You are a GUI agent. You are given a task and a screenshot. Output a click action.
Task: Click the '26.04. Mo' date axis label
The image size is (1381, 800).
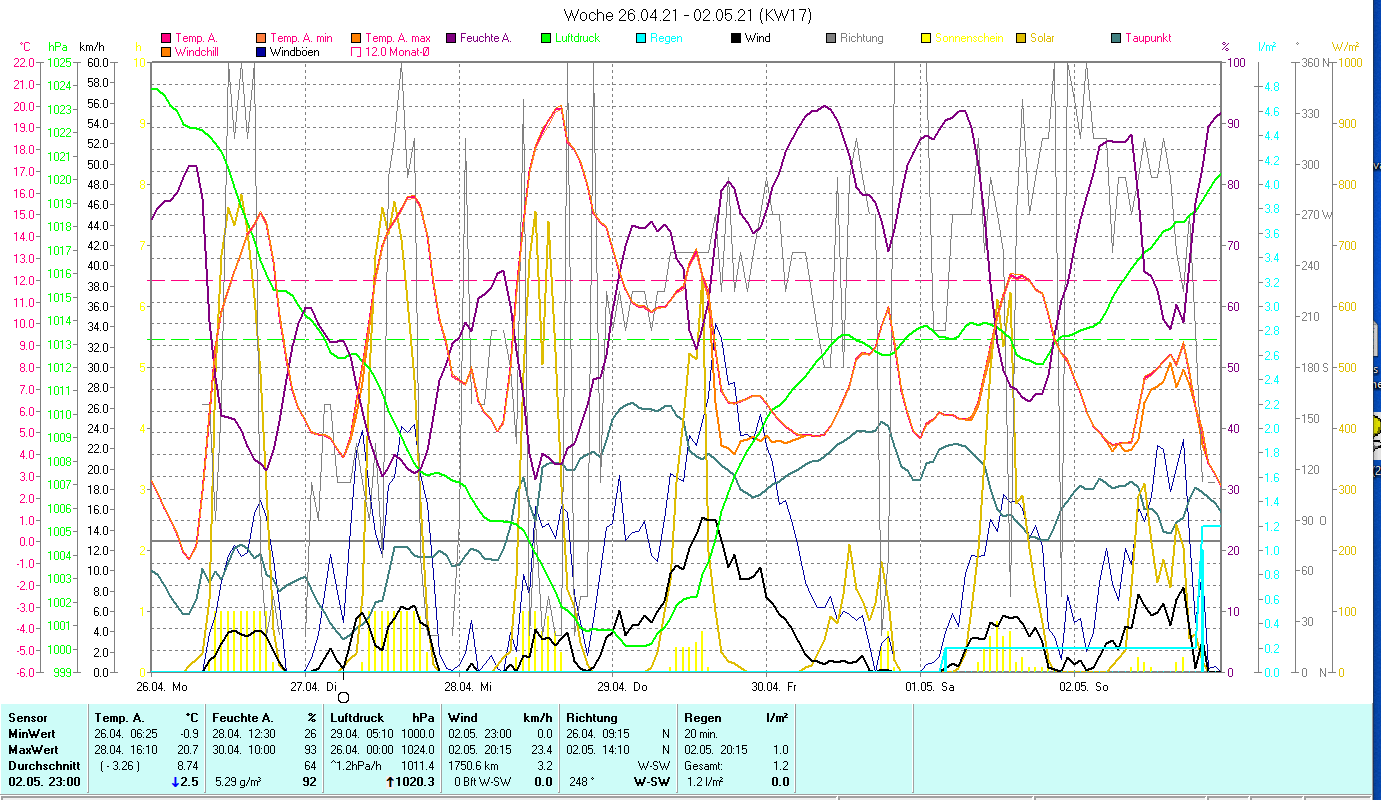click(162, 687)
